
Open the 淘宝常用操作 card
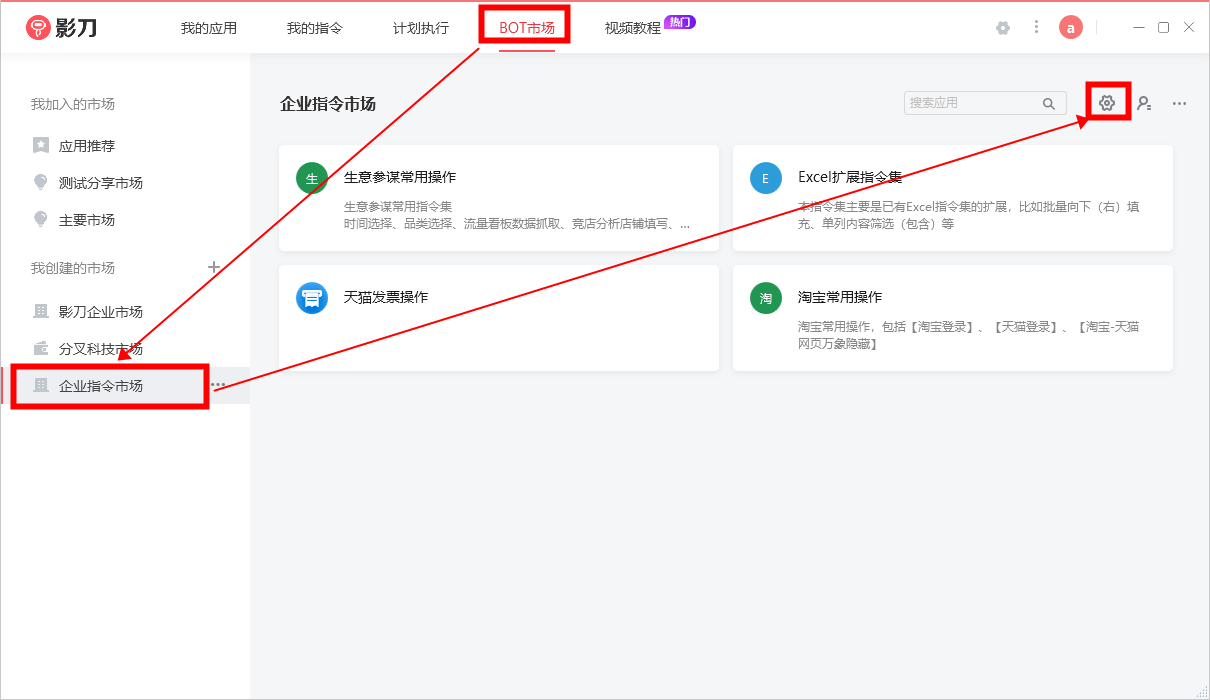953,318
